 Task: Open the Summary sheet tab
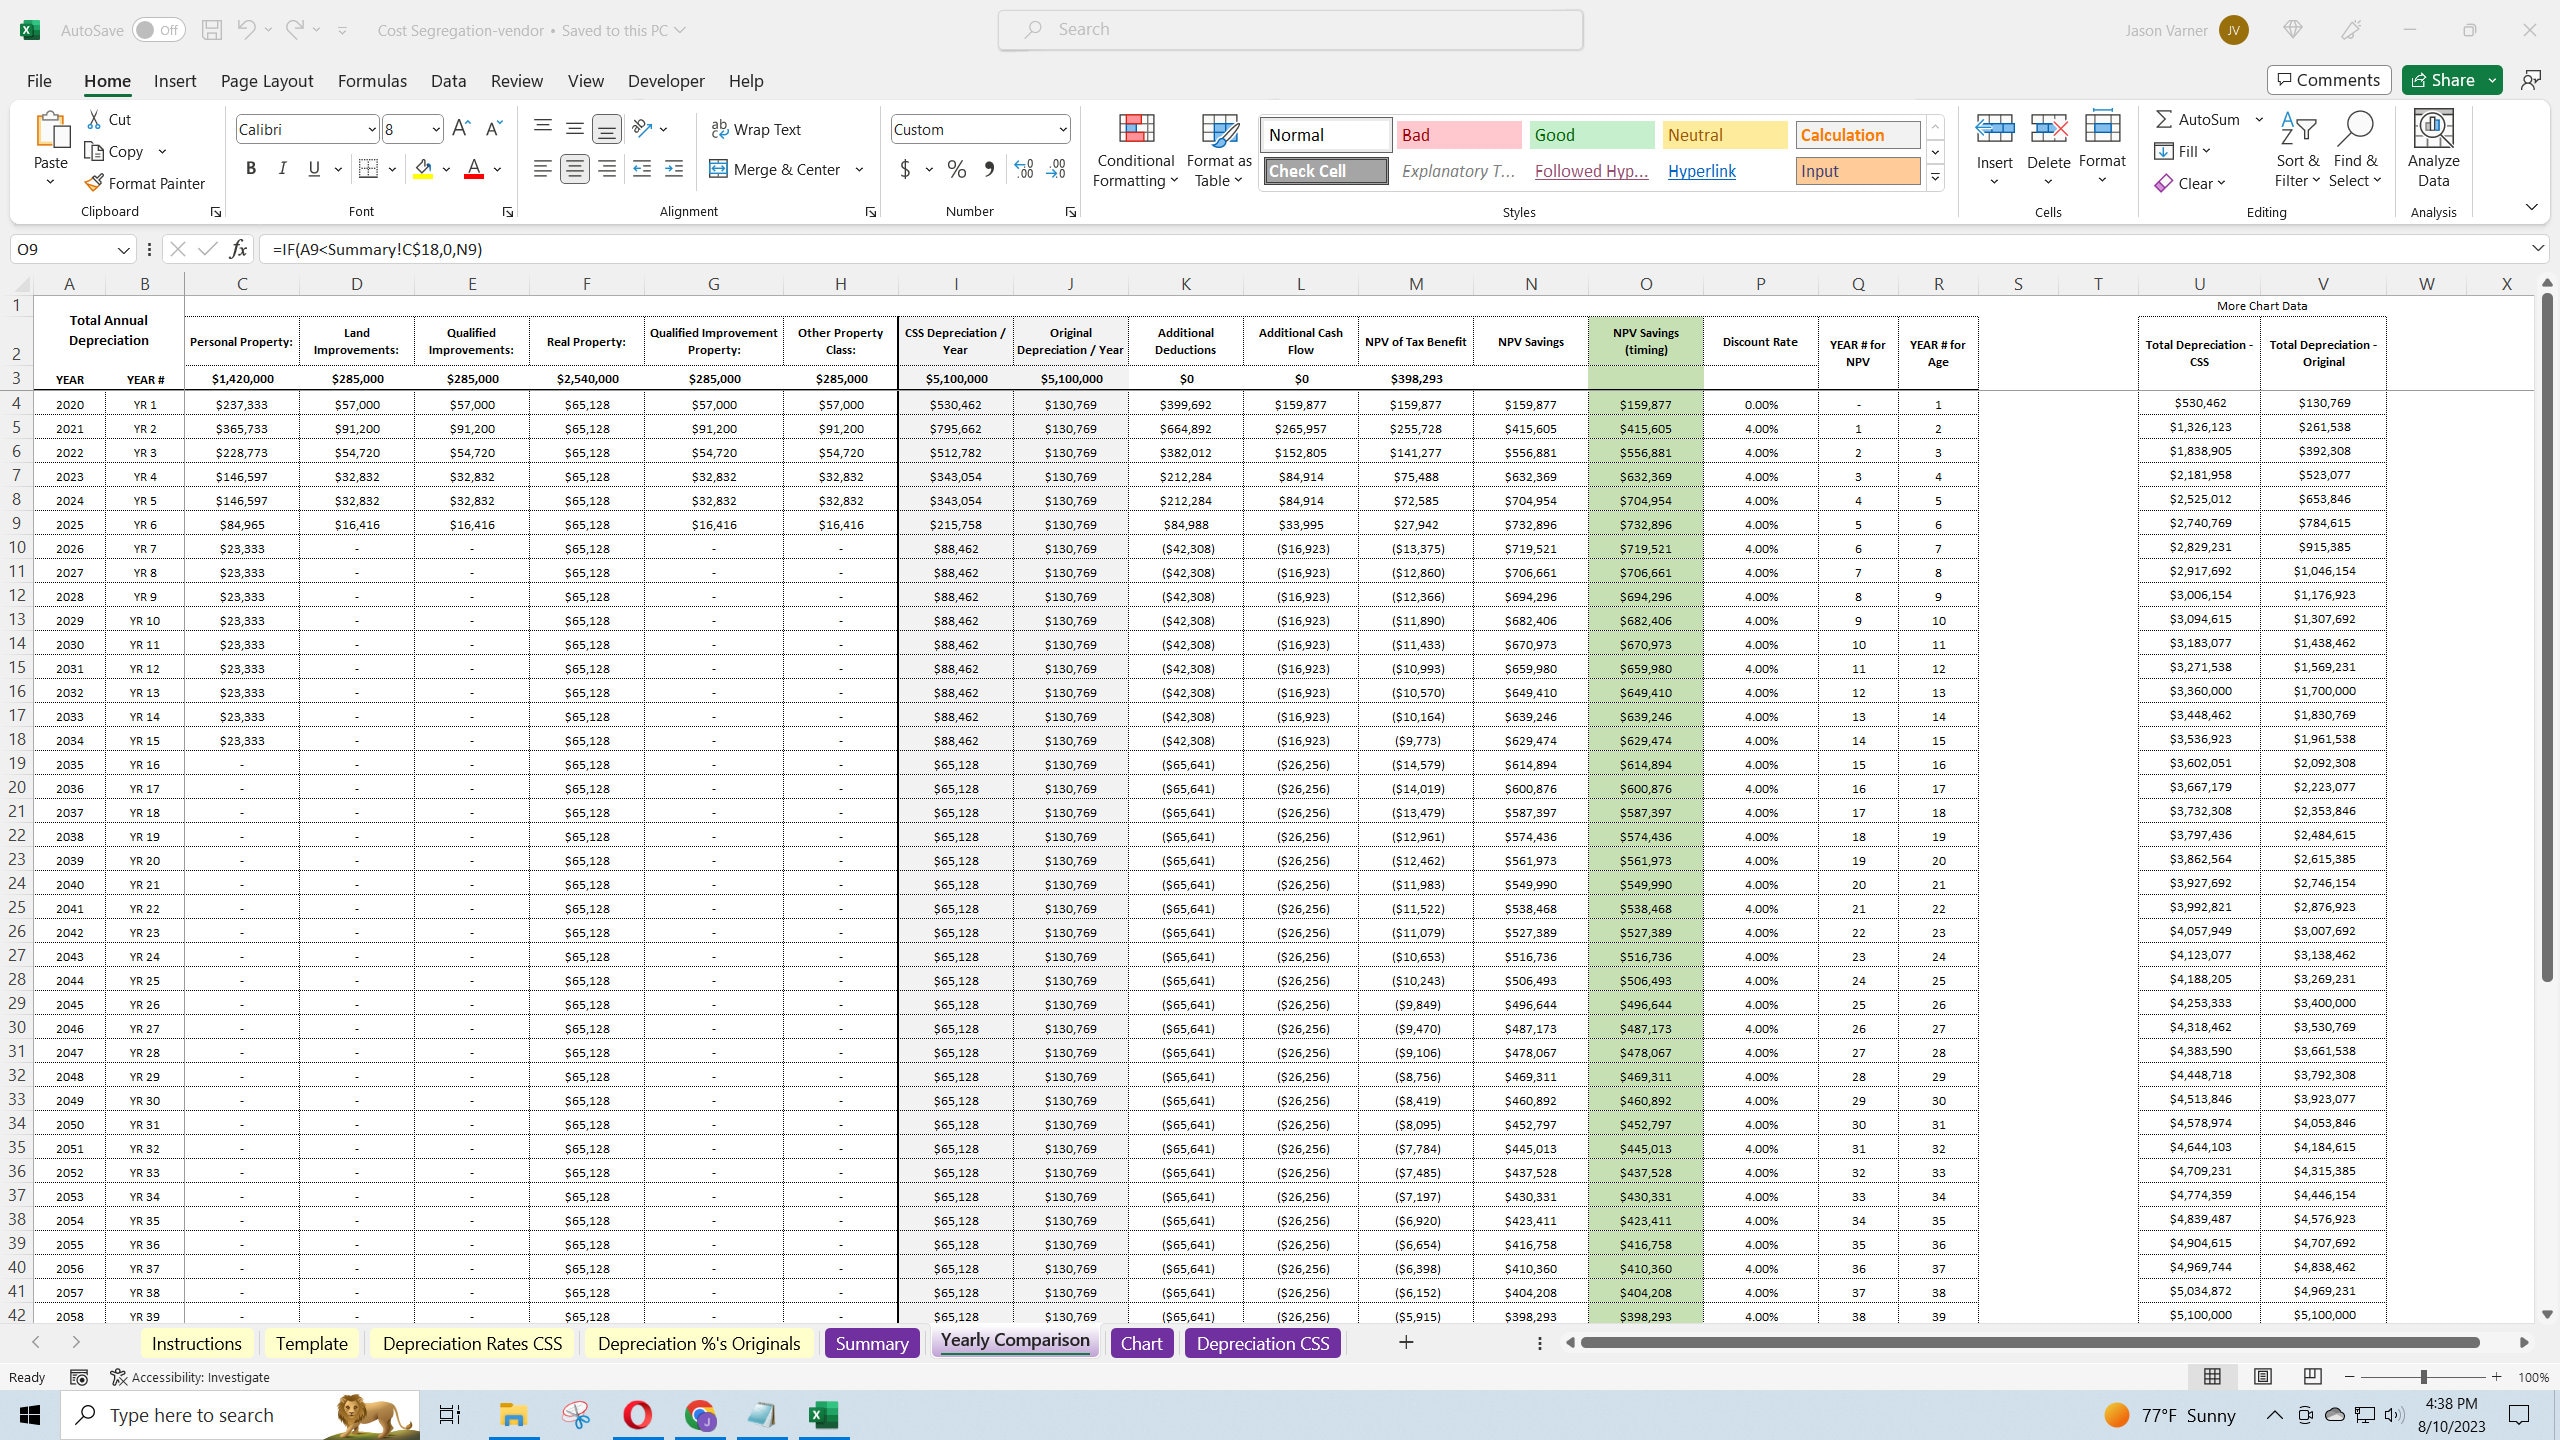tap(871, 1343)
